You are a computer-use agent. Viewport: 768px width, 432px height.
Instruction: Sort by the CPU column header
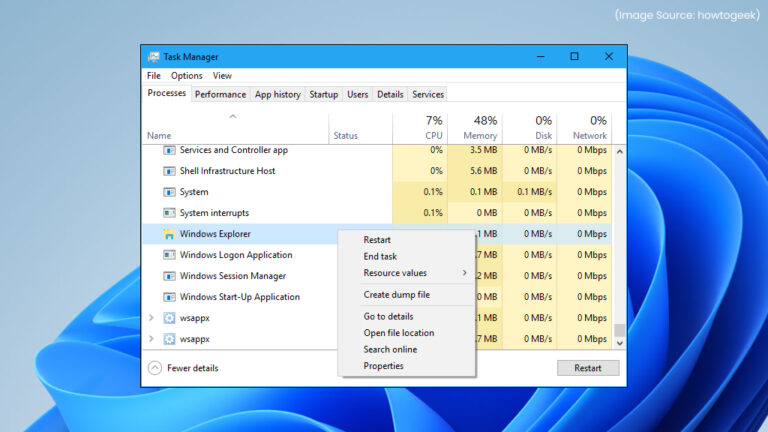[433, 136]
